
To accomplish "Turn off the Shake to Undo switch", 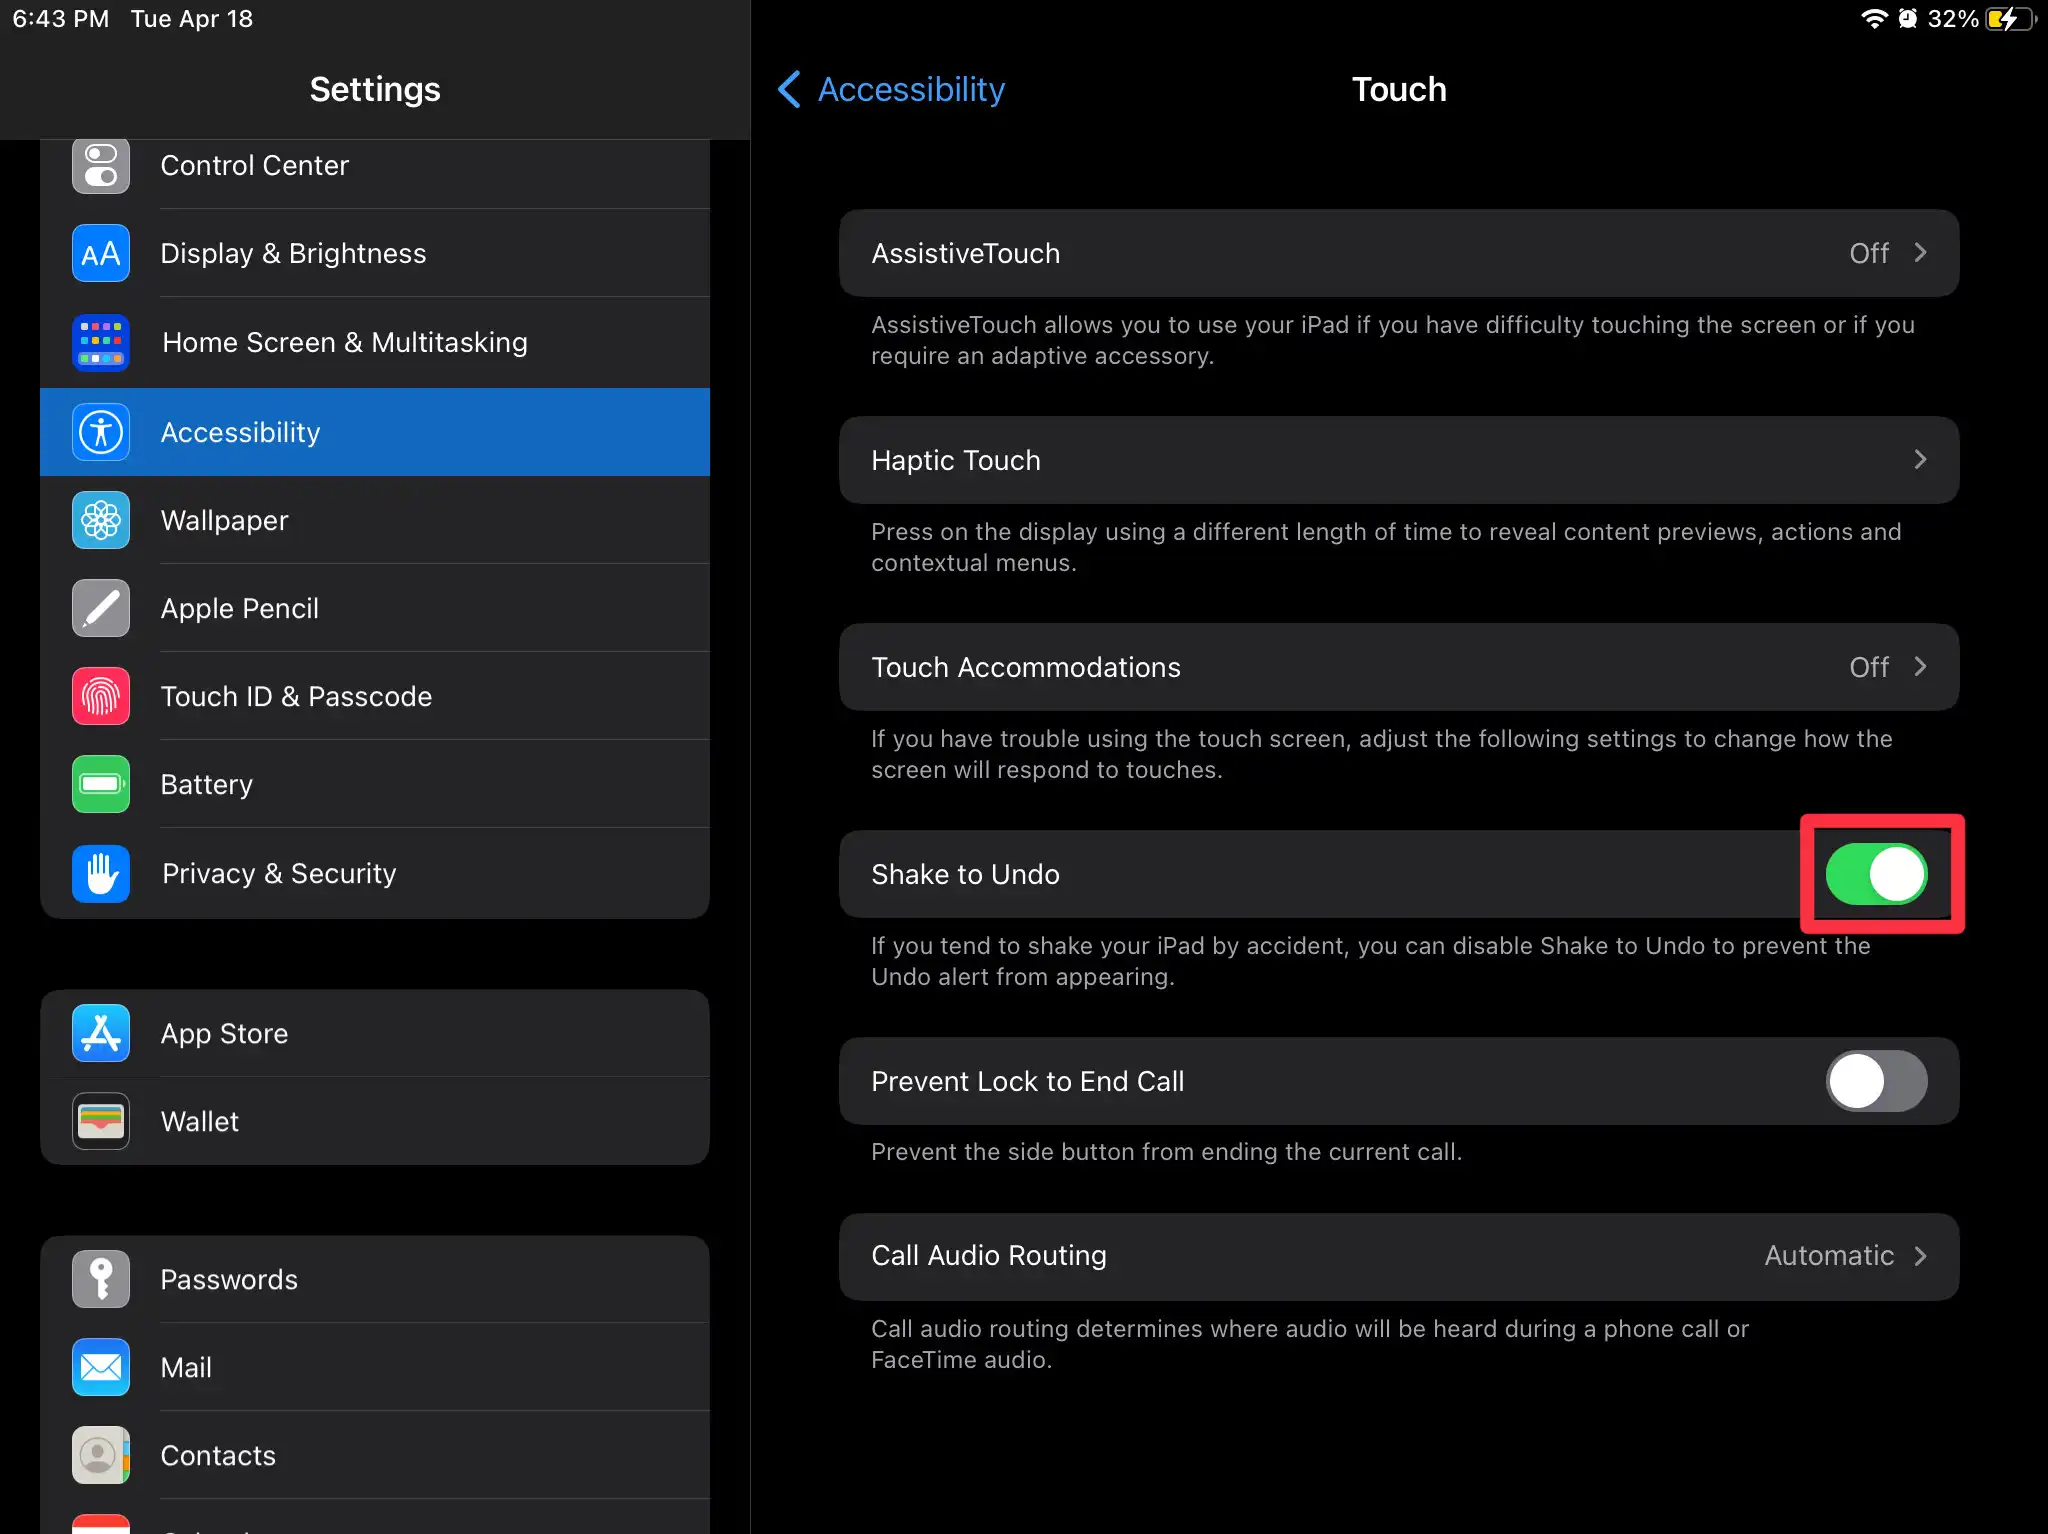I will tap(1877, 874).
